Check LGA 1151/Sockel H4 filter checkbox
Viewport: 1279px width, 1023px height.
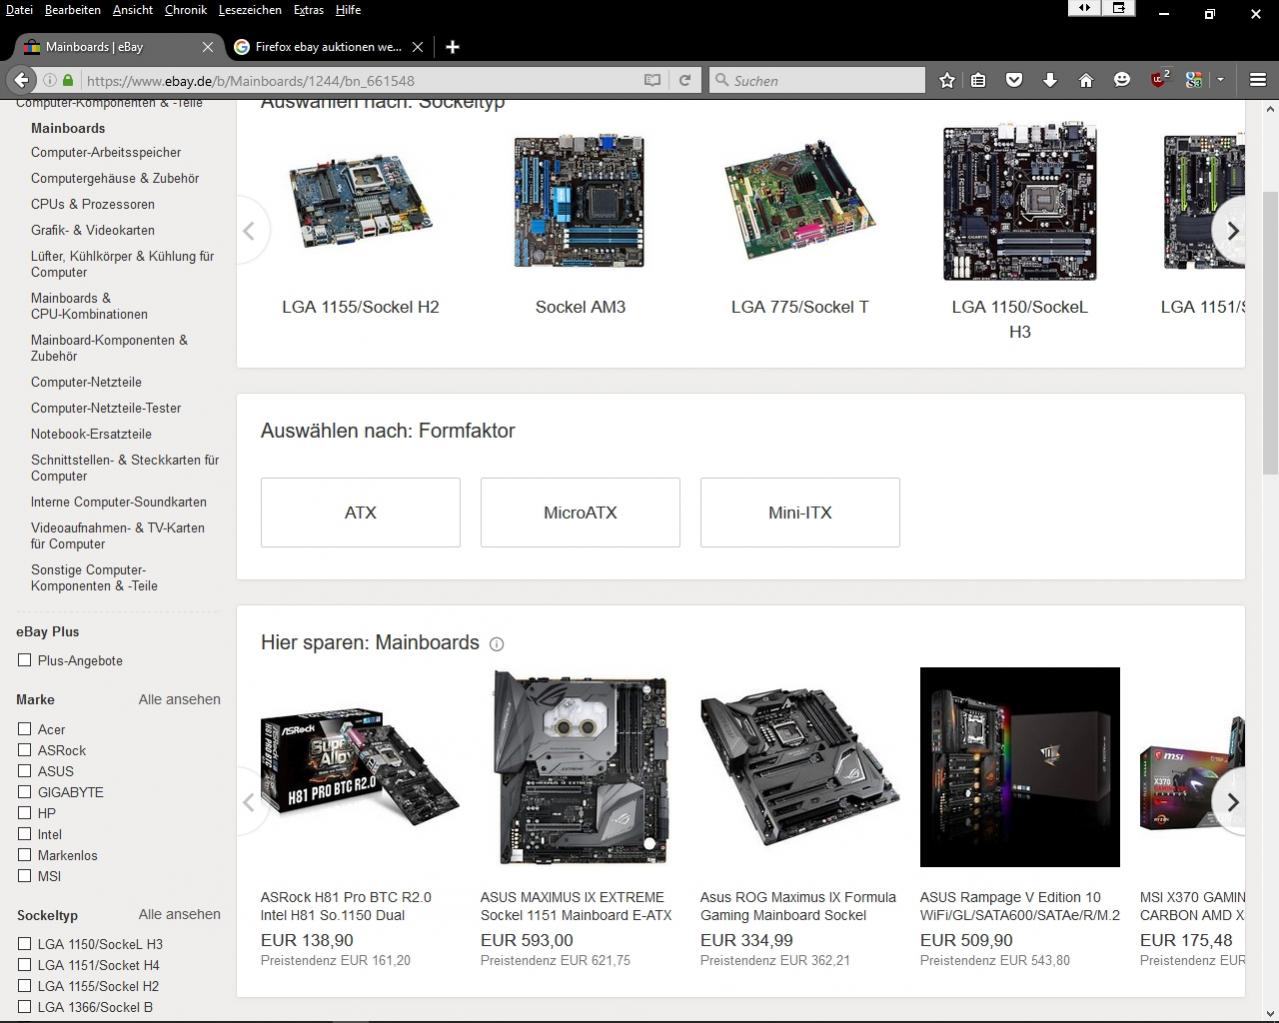tap(24, 965)
